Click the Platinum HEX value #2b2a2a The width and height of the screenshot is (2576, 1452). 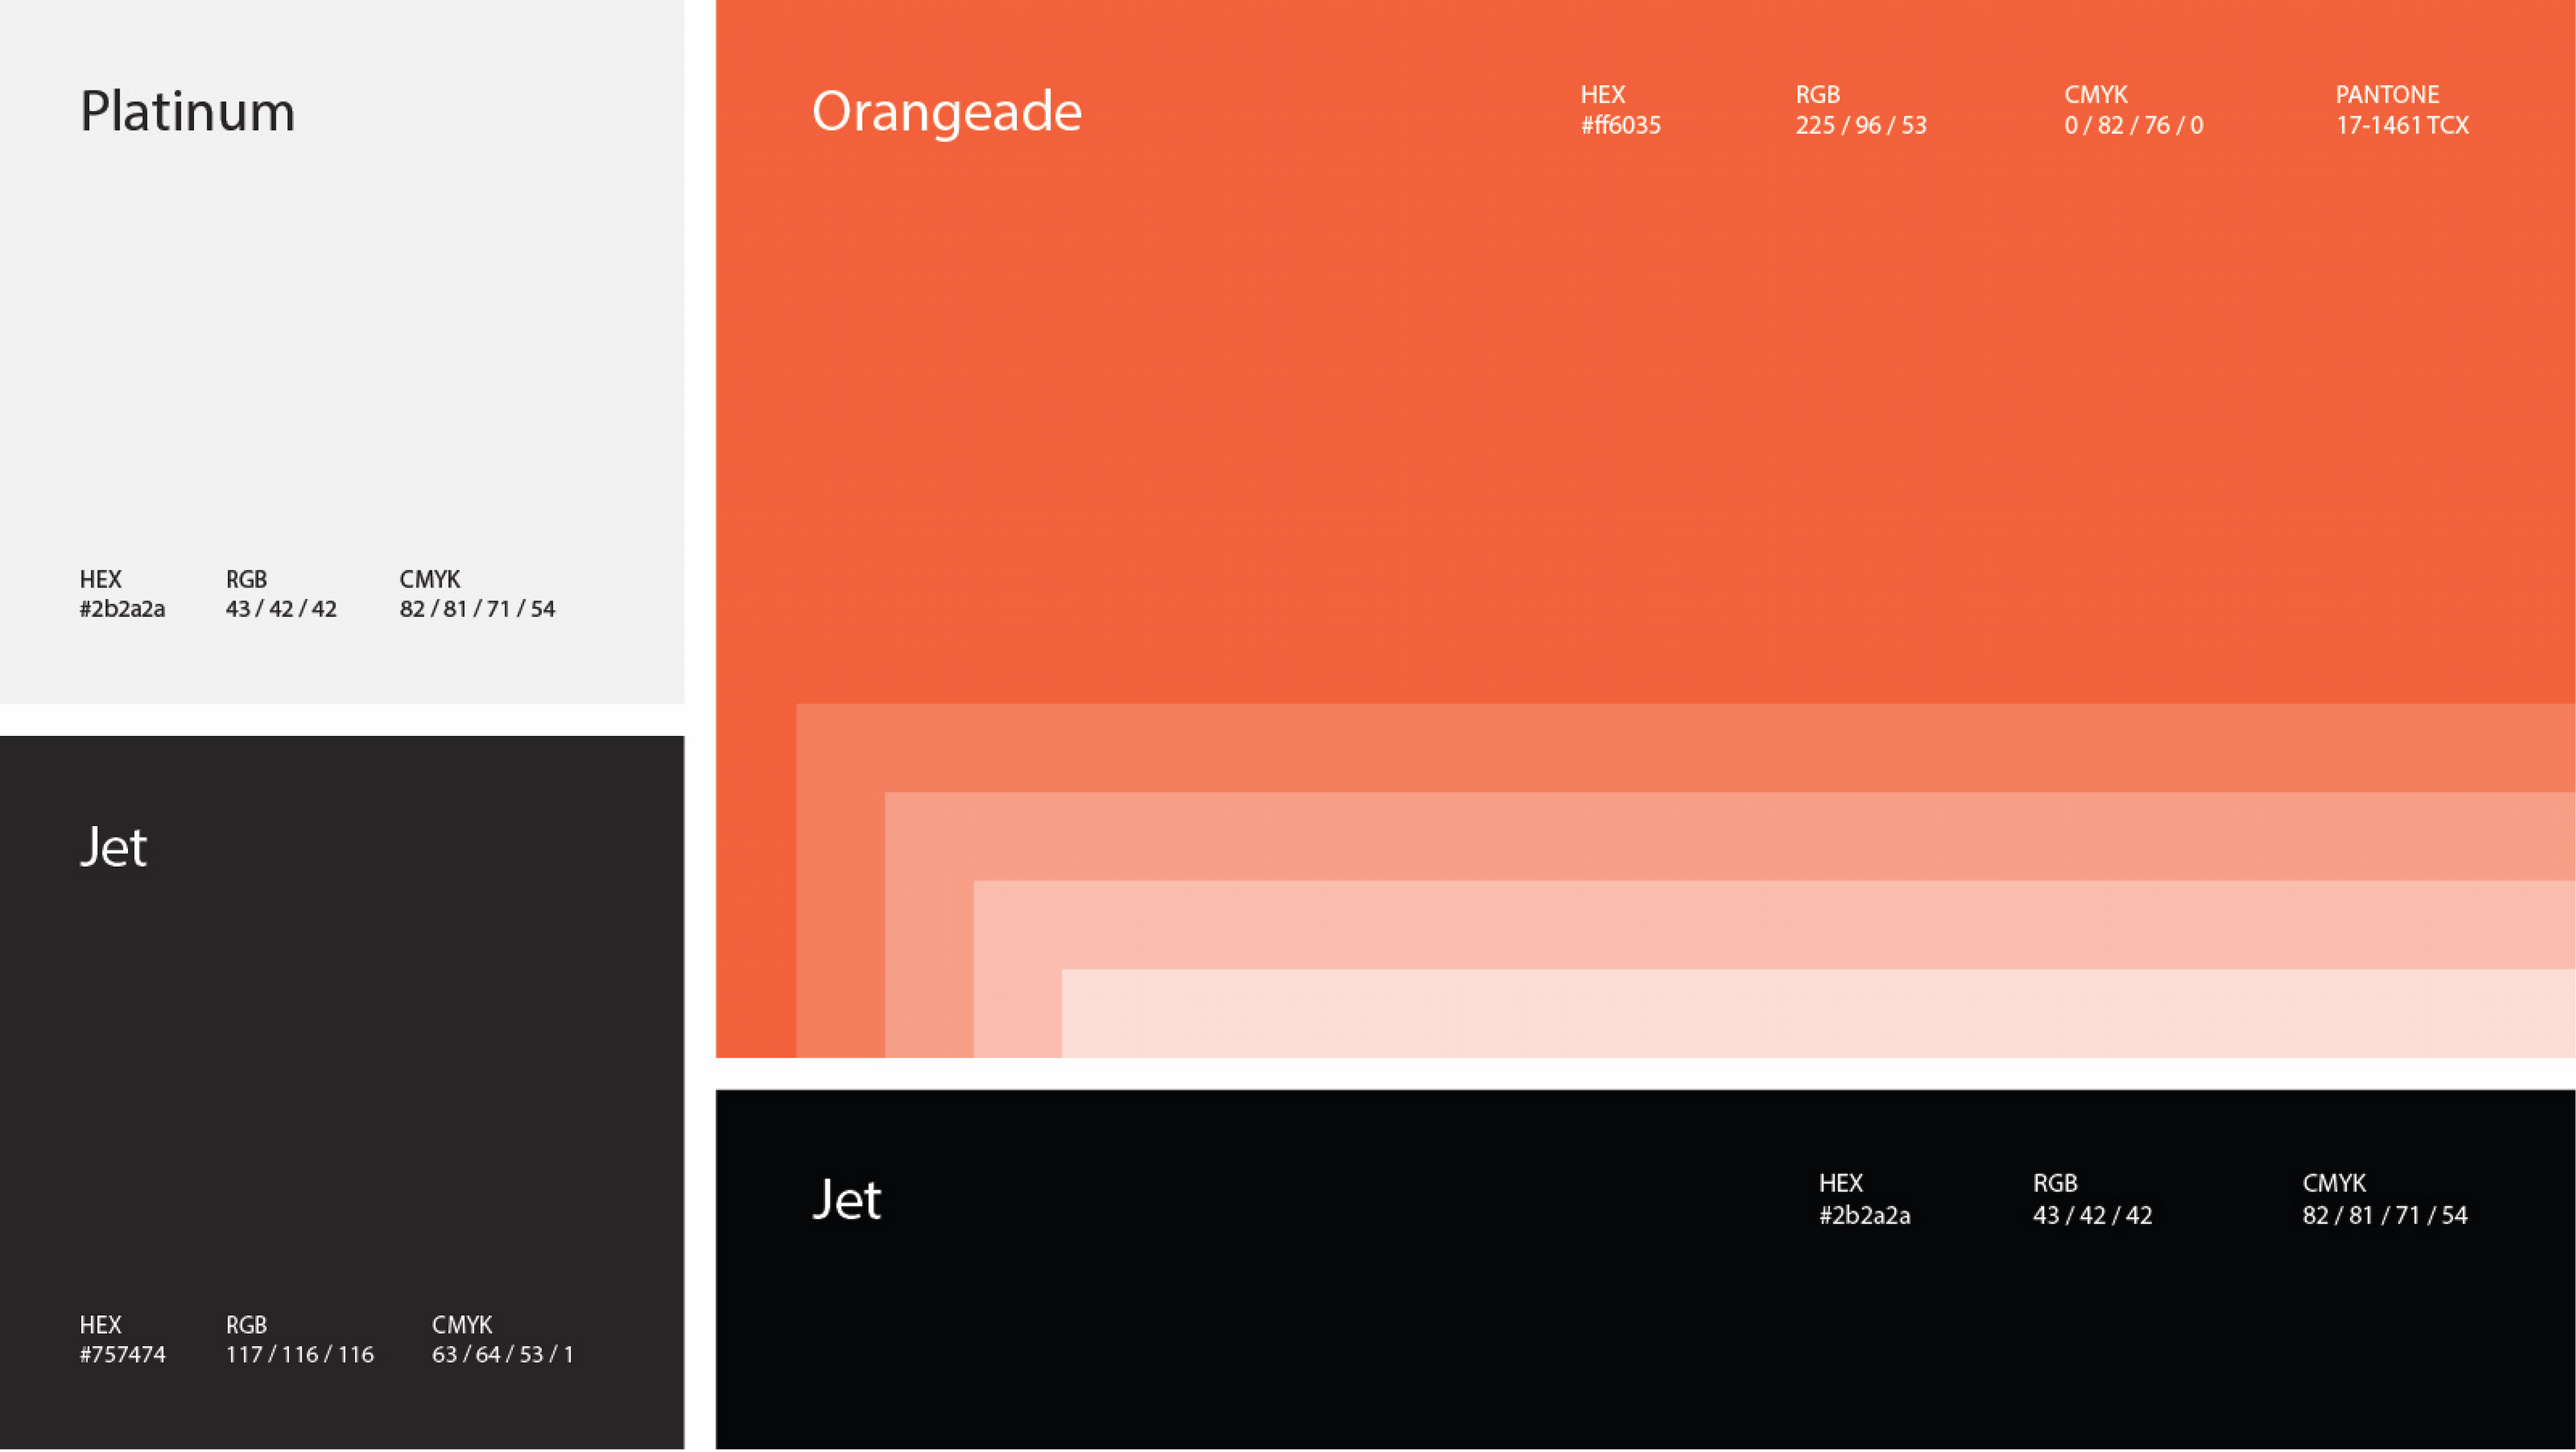(x=122, y=609)
